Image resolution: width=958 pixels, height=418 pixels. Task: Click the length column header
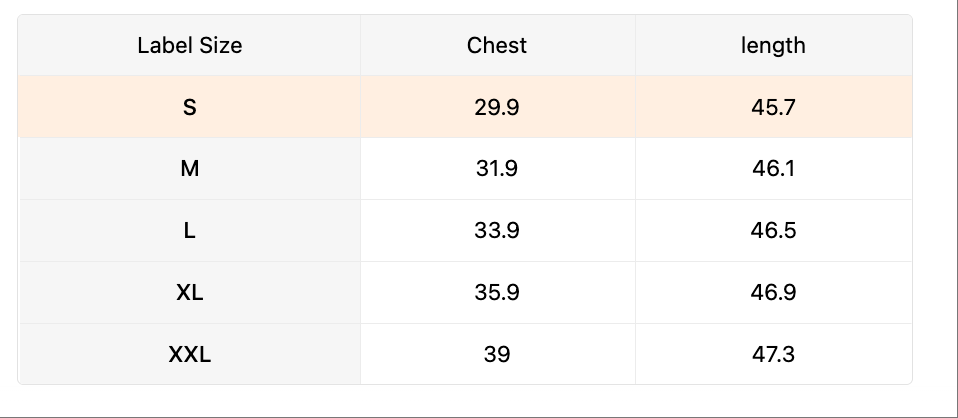tap(773, 45)
